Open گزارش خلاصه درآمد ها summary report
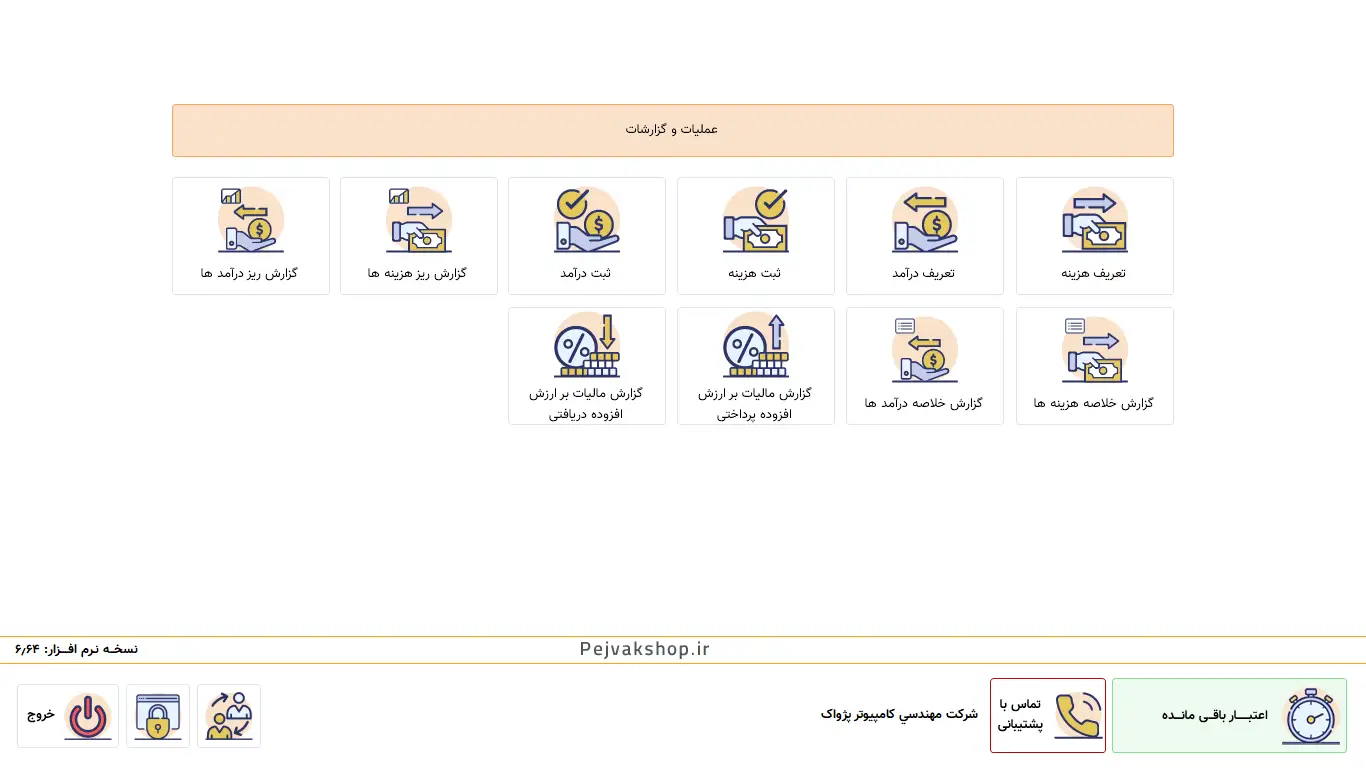 (x=924, y=366)
